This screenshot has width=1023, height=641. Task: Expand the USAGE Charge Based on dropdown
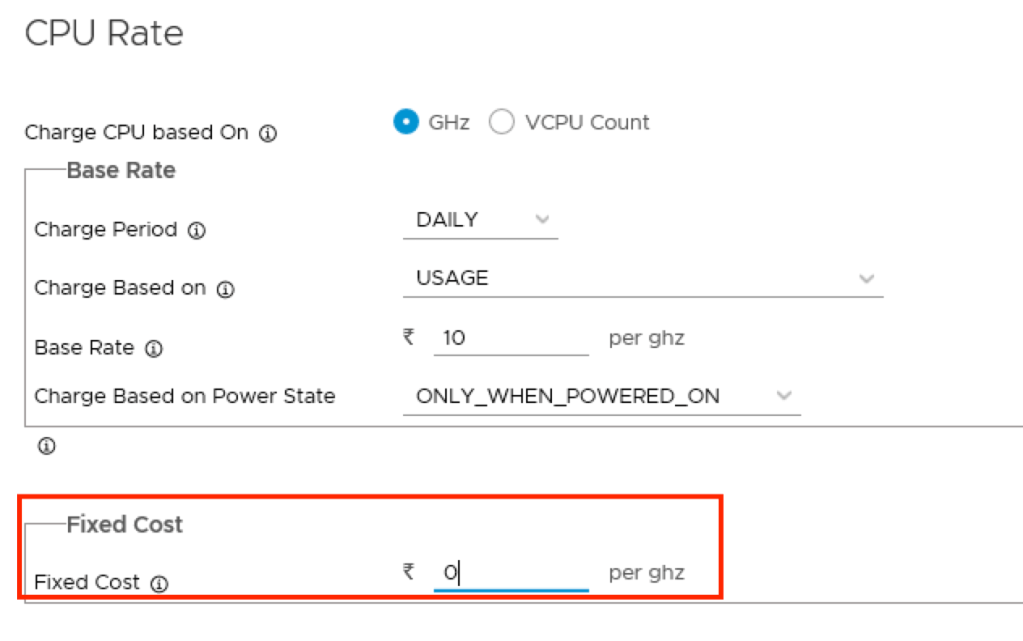pos(642,278)
